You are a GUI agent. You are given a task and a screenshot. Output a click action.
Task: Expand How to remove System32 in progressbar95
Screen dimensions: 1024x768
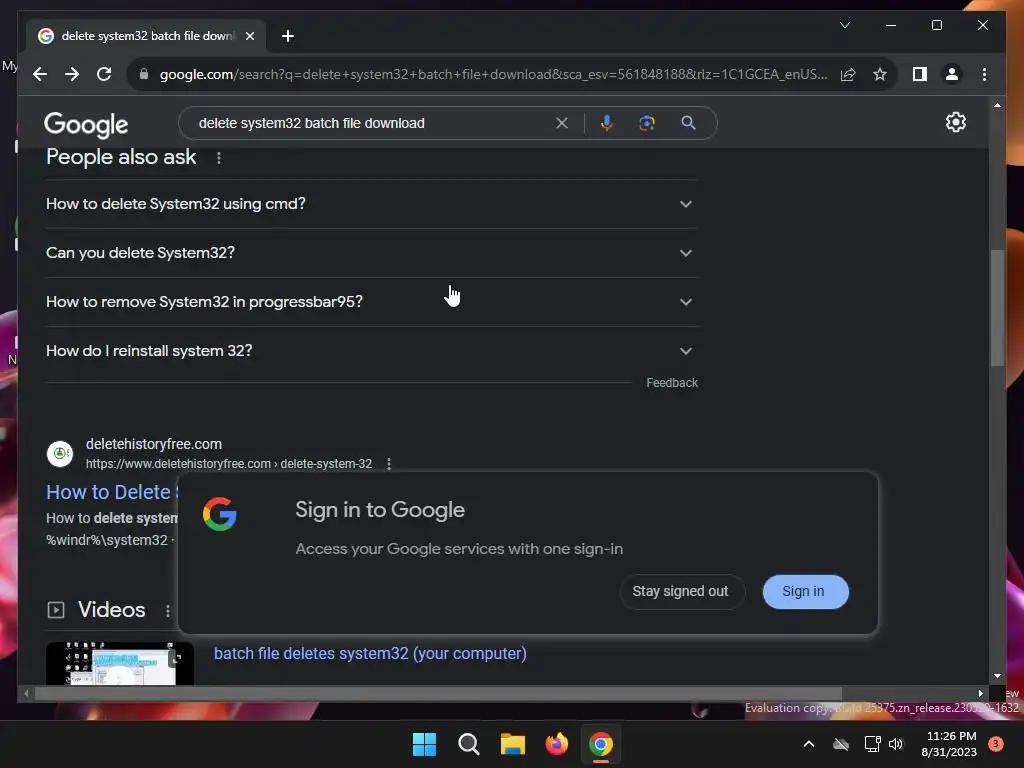pos(372,302)
